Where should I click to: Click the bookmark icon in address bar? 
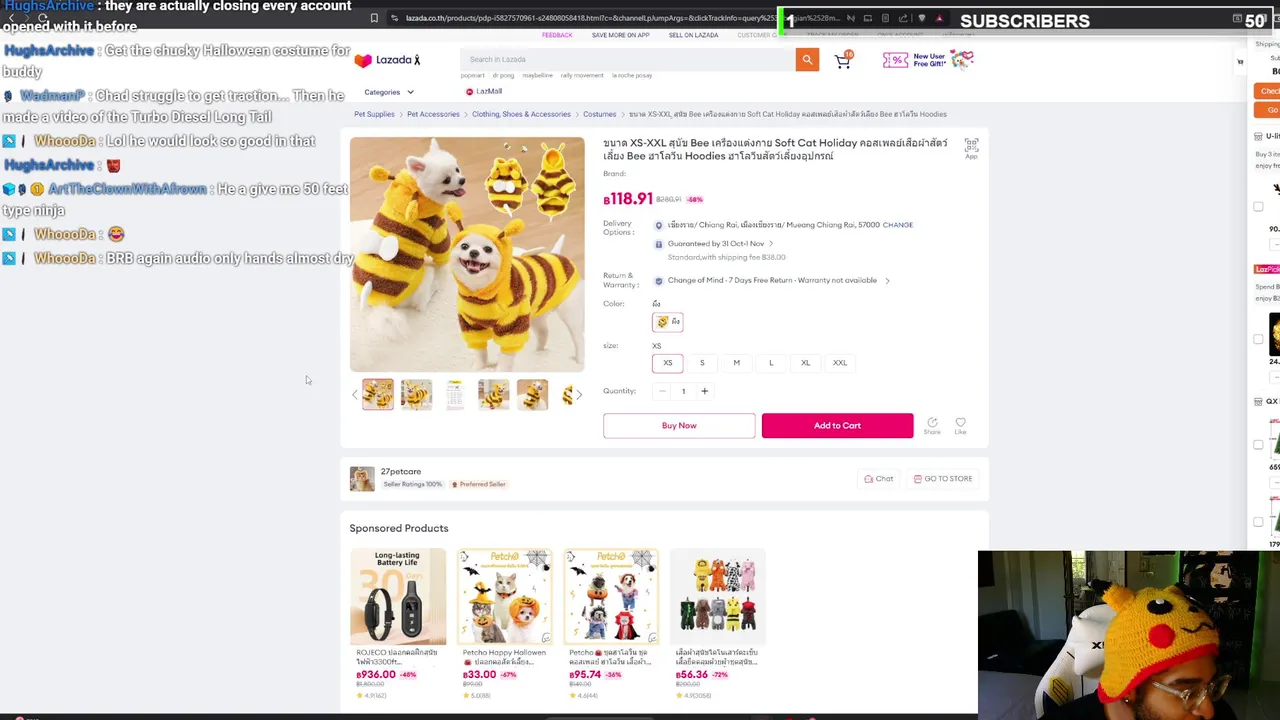(374, 18)
